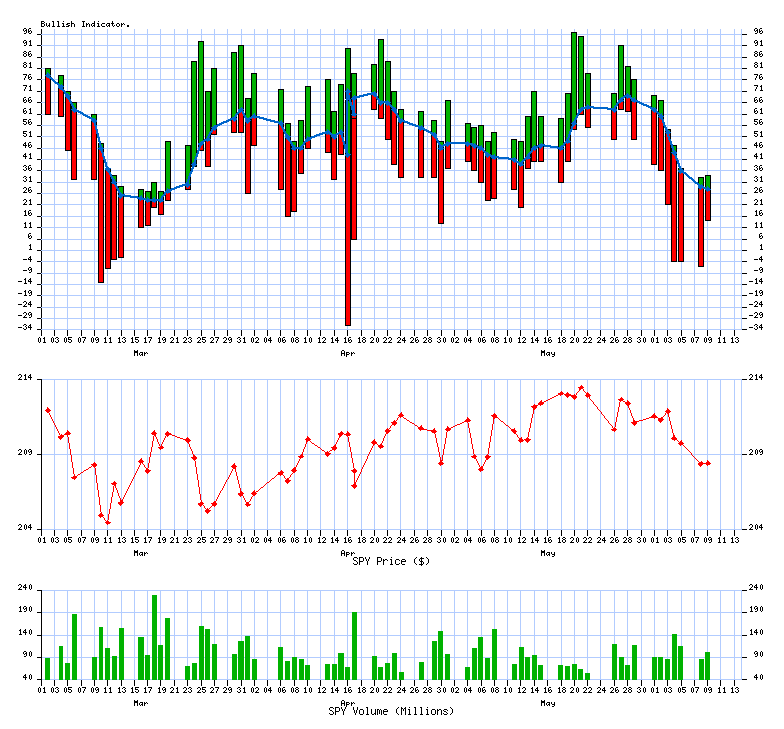Click the first volume bar at far left
784x729 pixels.
click(x=47, y=668)
